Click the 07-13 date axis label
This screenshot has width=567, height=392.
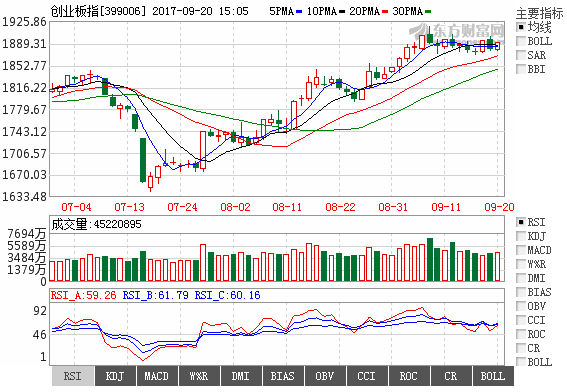click(x=129, y=207)
